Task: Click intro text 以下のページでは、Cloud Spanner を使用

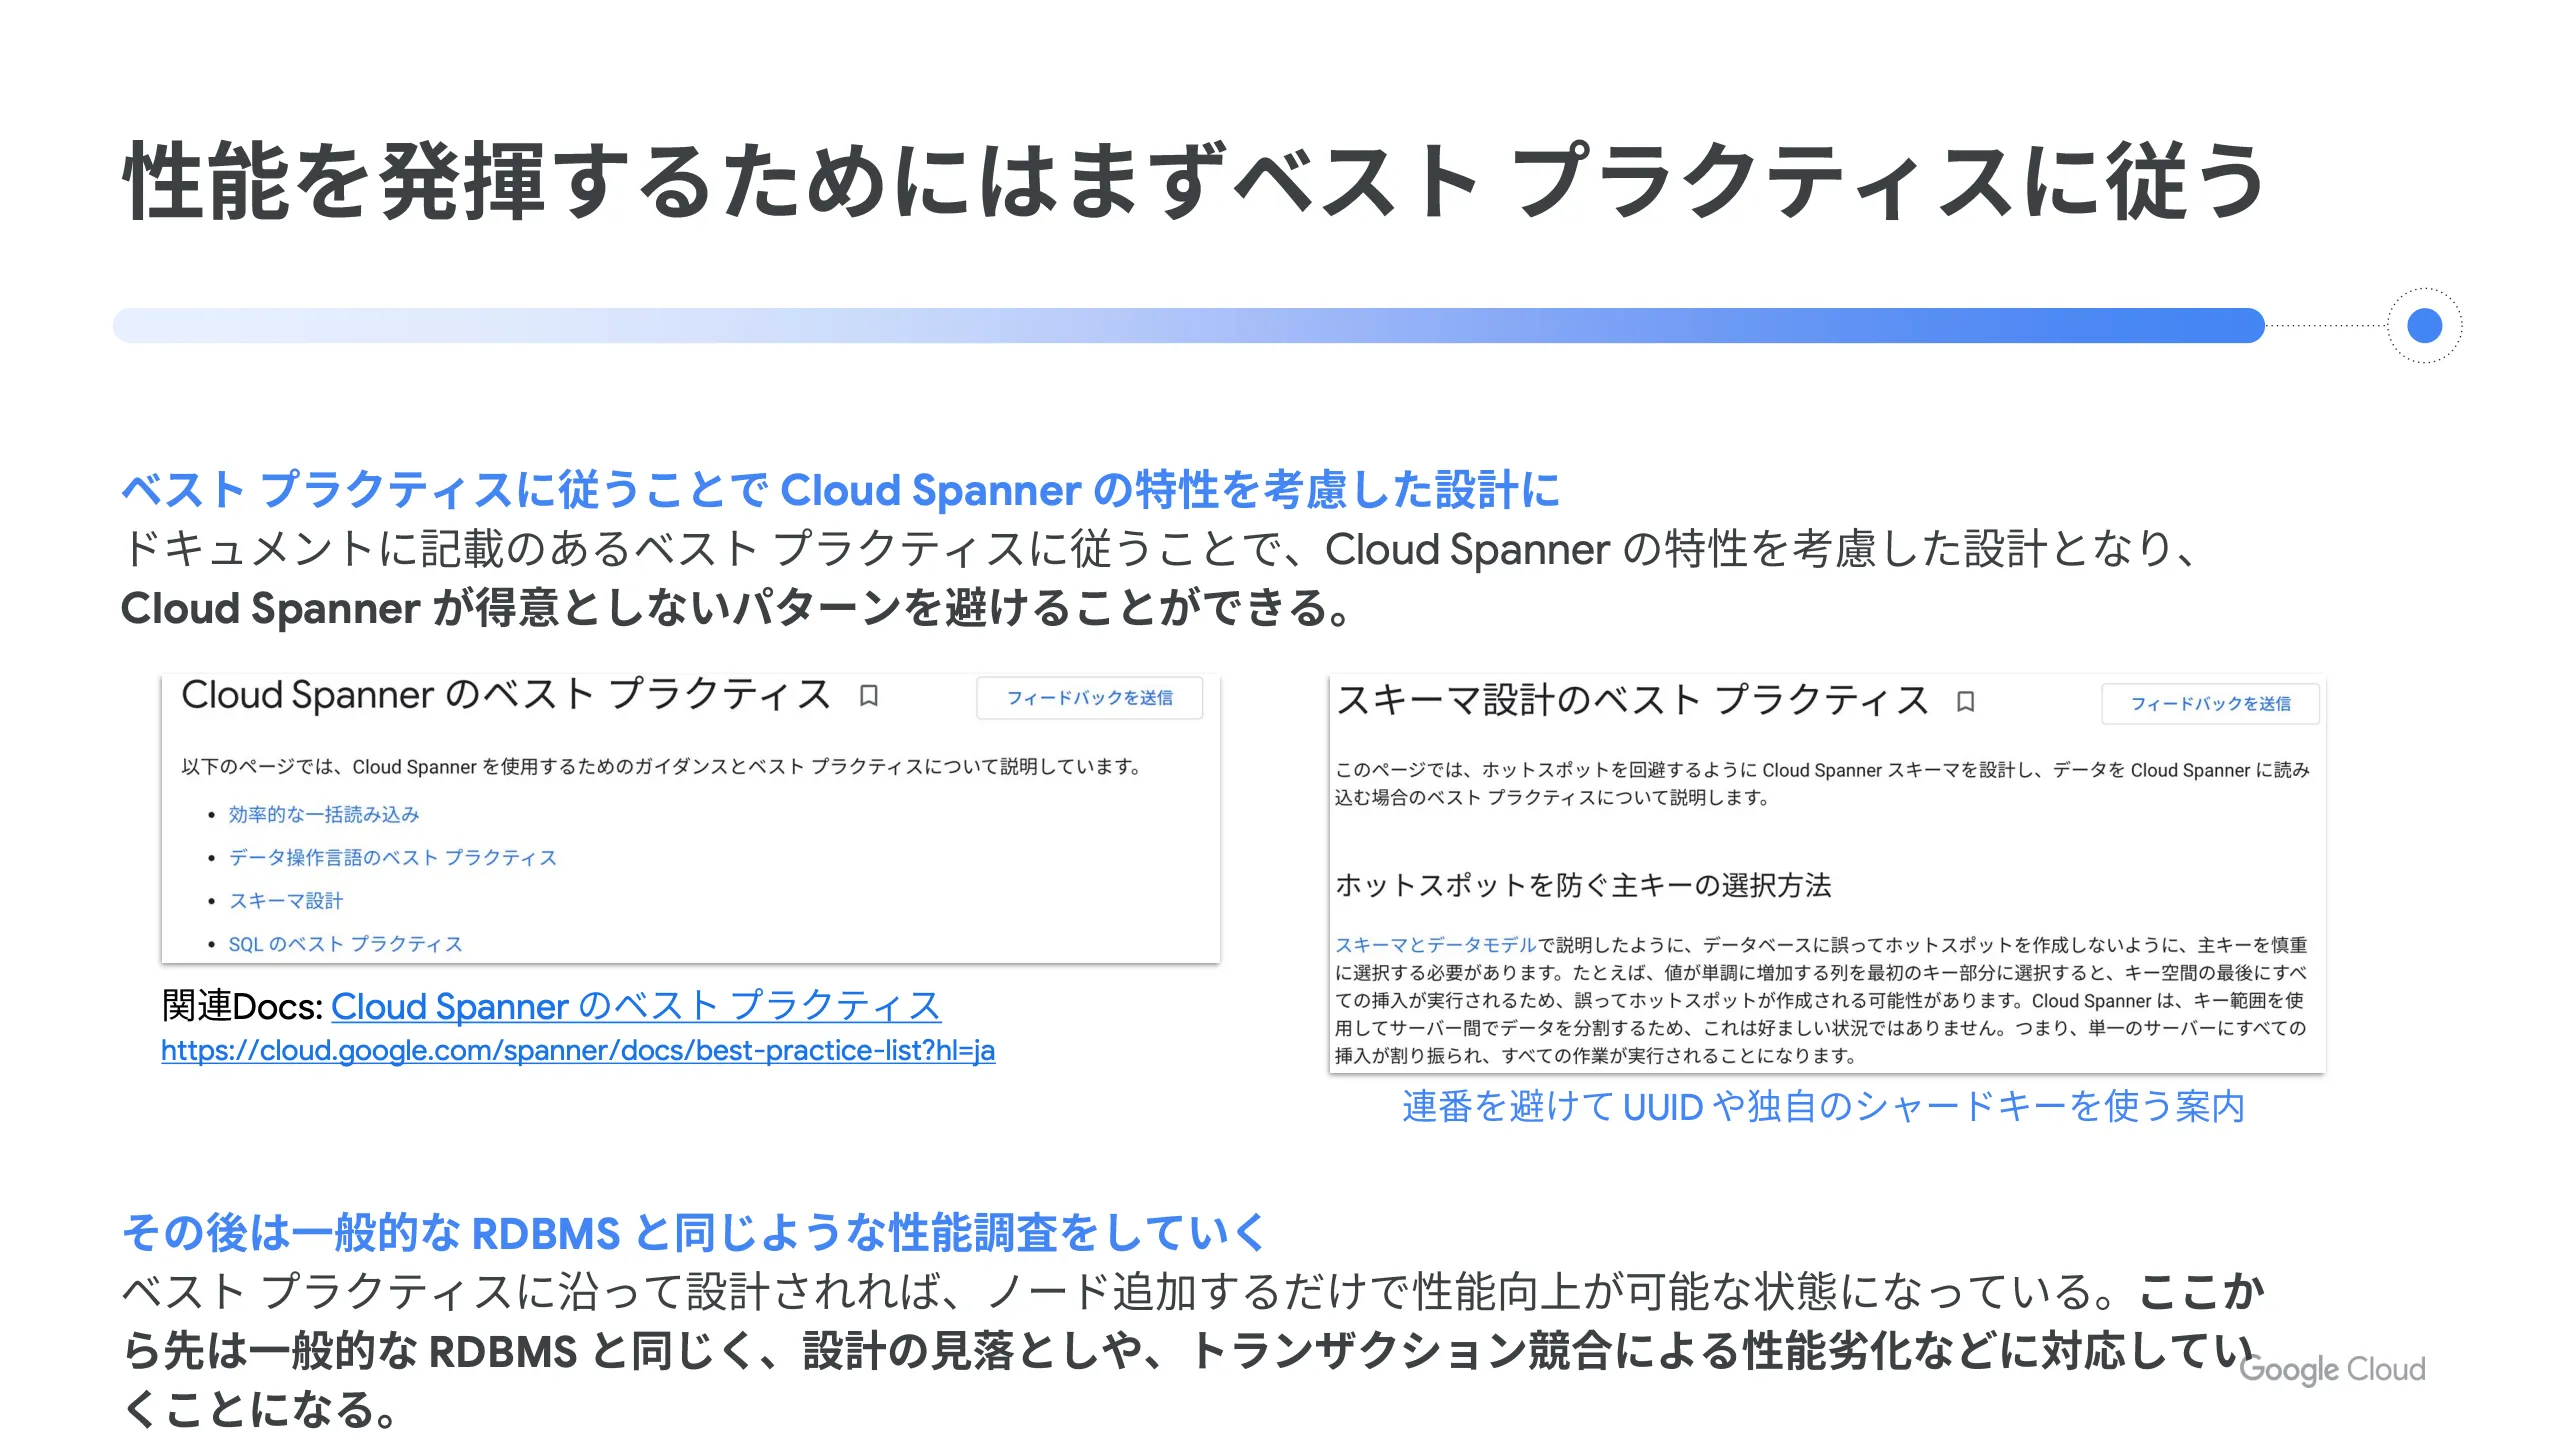Action: coord(662,767)
